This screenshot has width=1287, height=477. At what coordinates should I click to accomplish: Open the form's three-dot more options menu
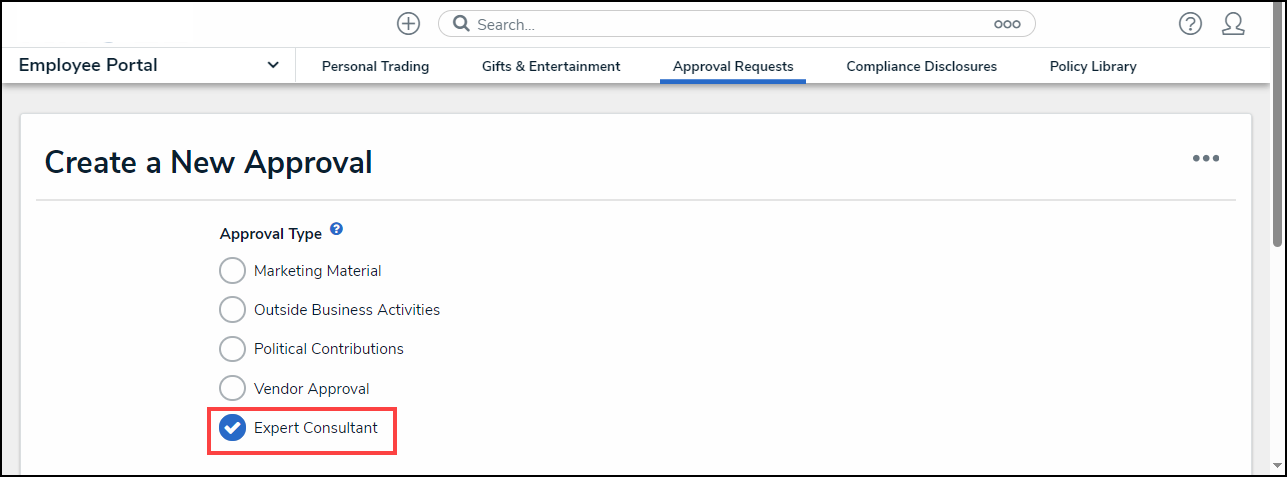point(1205,158)
